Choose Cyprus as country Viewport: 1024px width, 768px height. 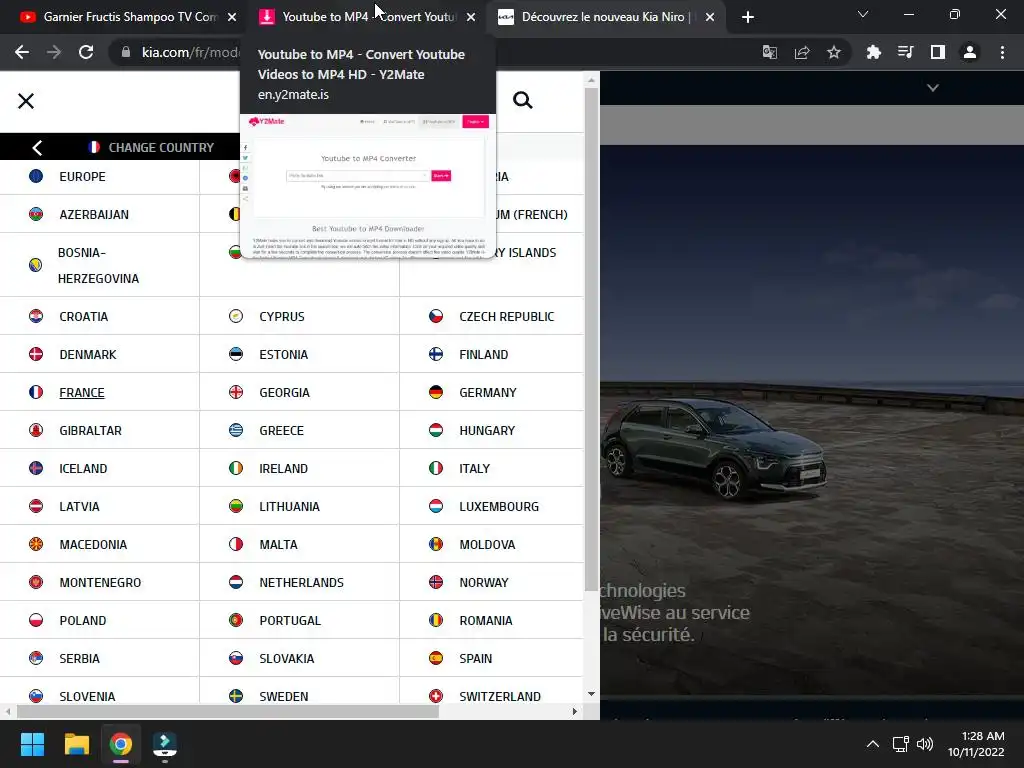click(x=281, y=316)
